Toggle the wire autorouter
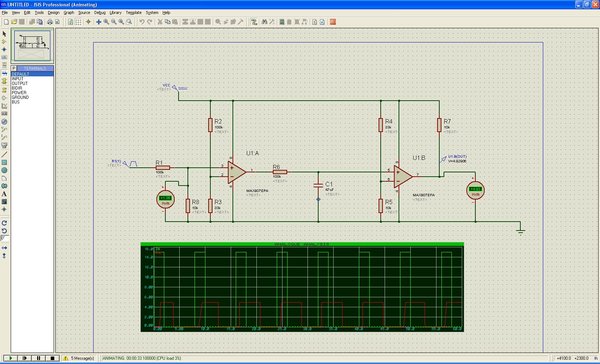This screenshot has height=364, width=600. (x=254, y=22)
